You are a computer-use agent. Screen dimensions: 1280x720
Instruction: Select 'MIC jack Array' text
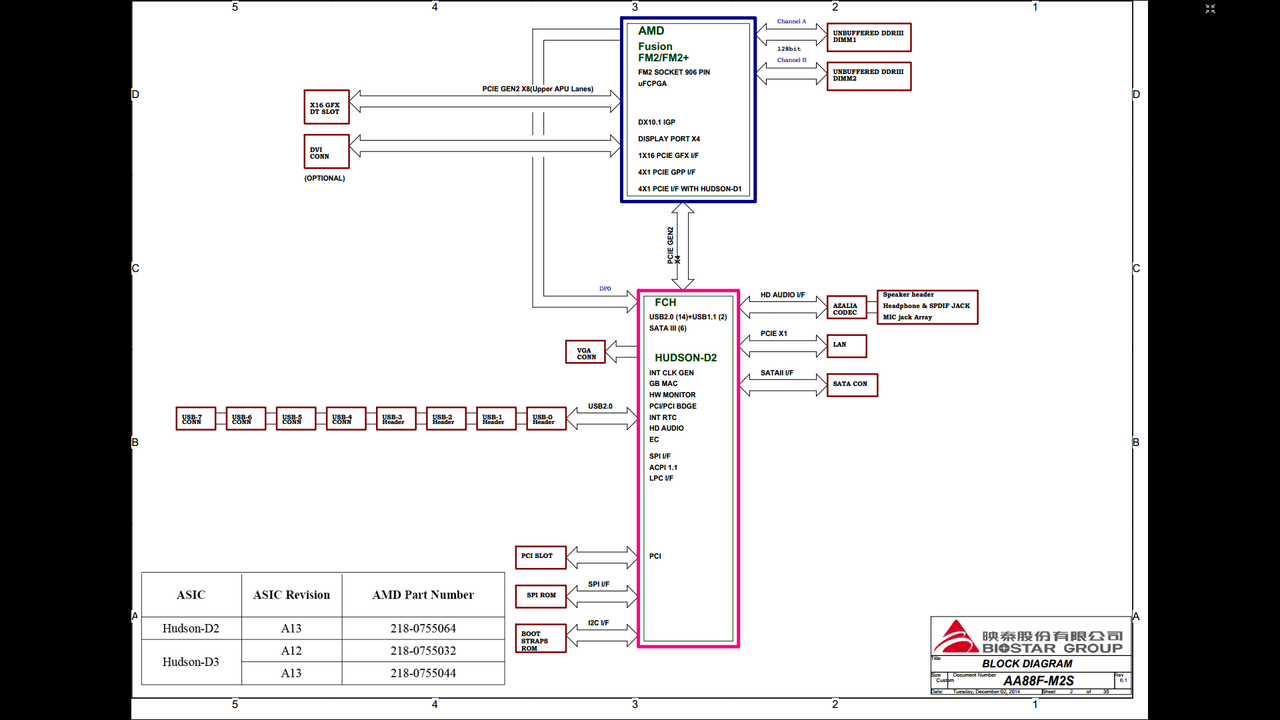coord(907,317)
